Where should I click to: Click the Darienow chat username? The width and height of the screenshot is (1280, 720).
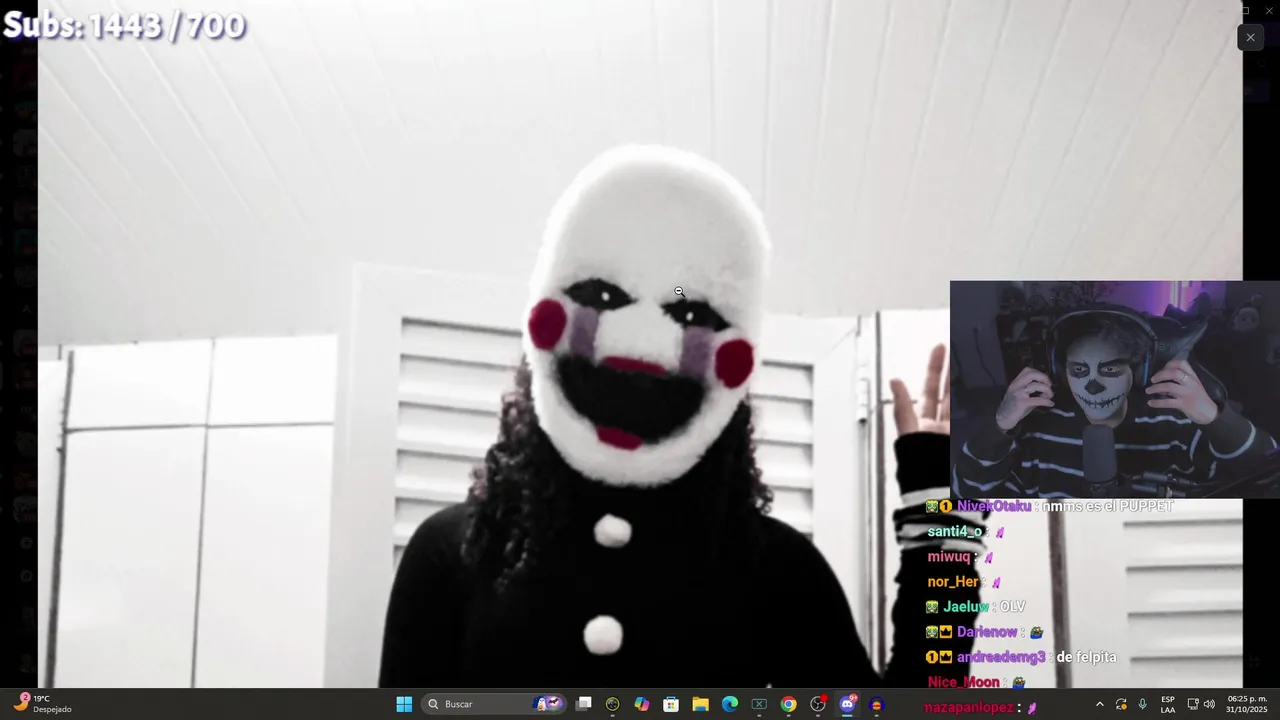[987, 631]
